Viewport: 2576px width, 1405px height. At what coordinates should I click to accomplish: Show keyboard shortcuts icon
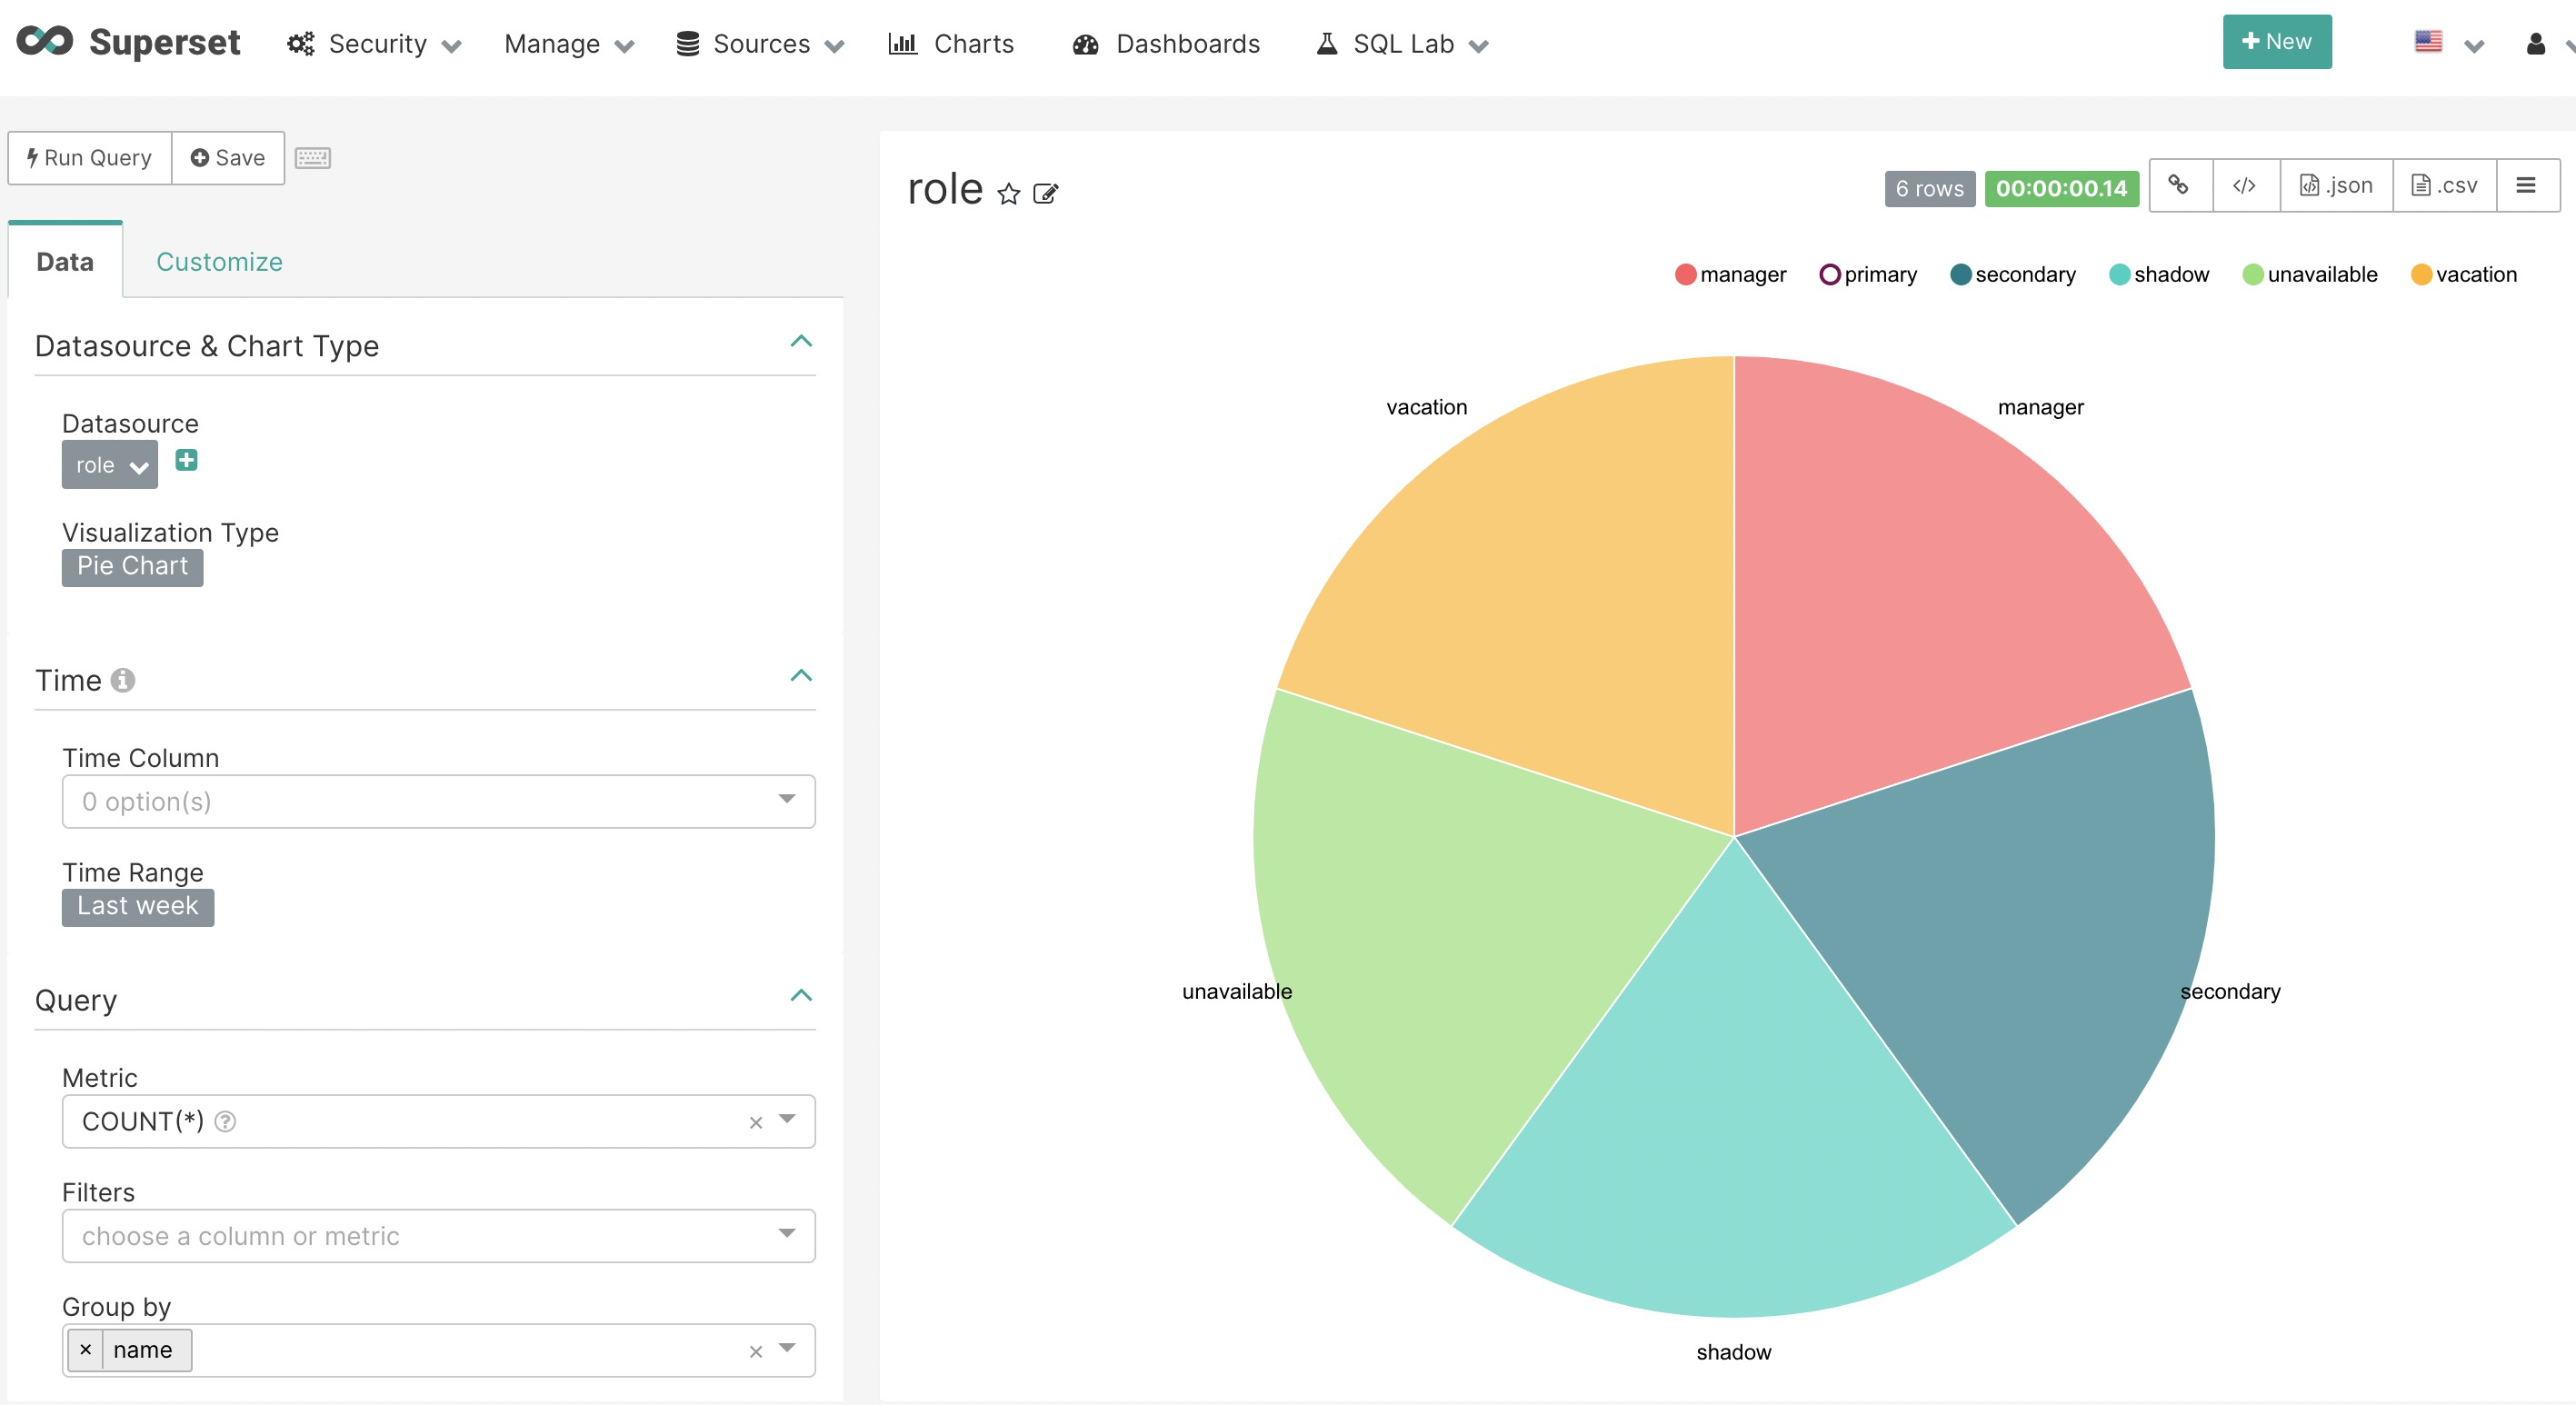click(x=312, y=158)
